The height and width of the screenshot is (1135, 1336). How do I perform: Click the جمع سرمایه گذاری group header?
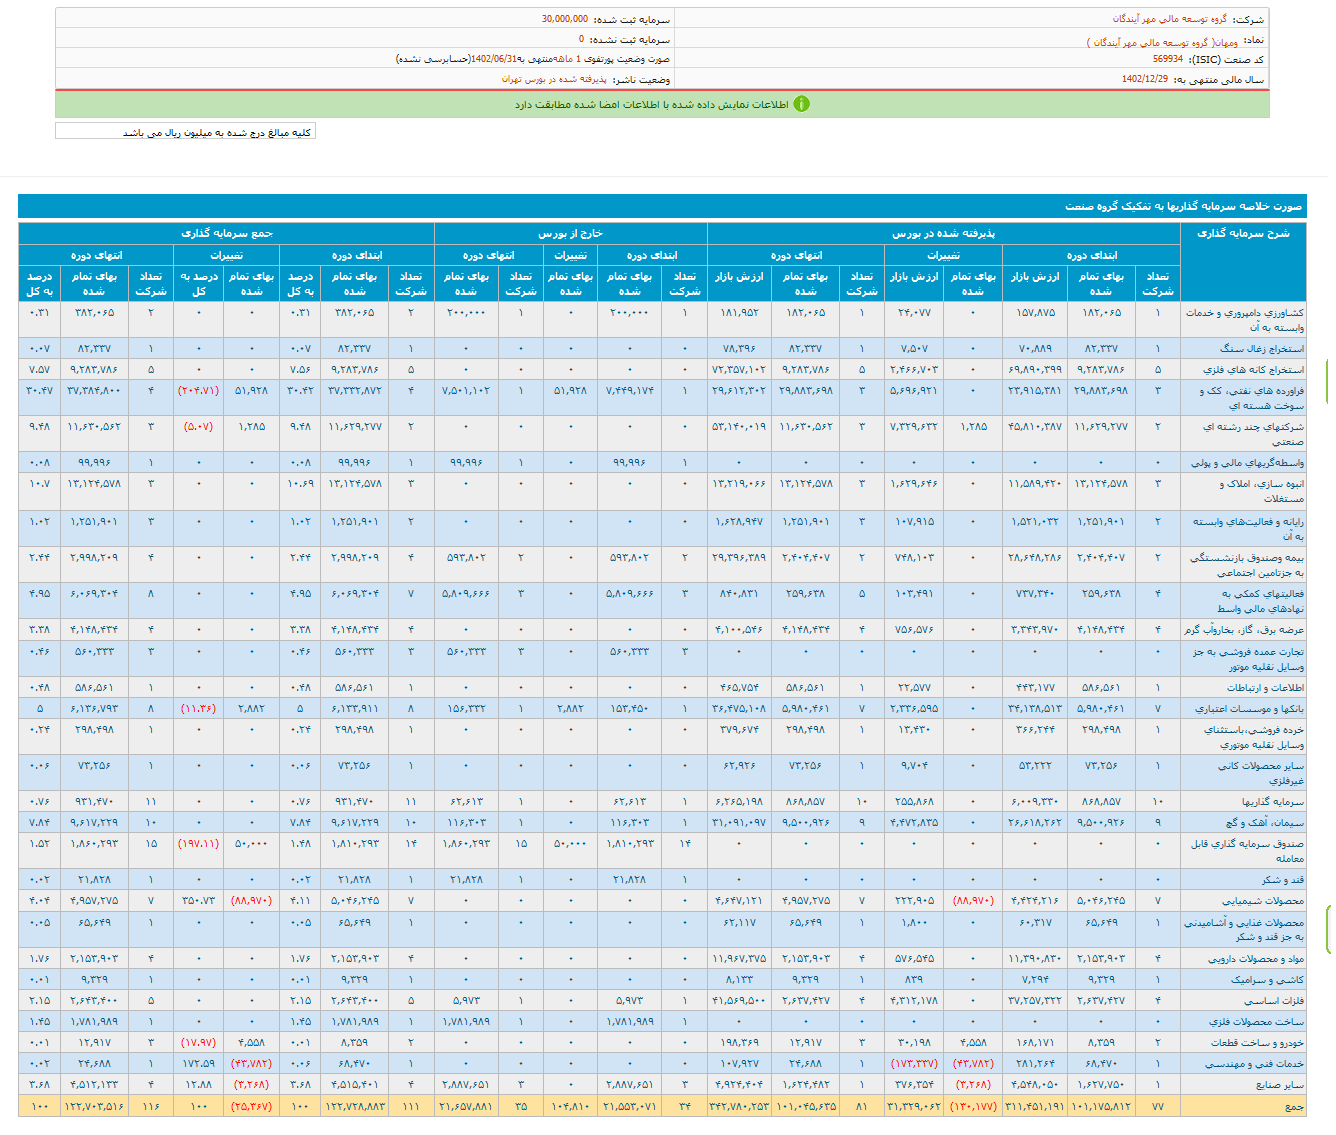226,233
